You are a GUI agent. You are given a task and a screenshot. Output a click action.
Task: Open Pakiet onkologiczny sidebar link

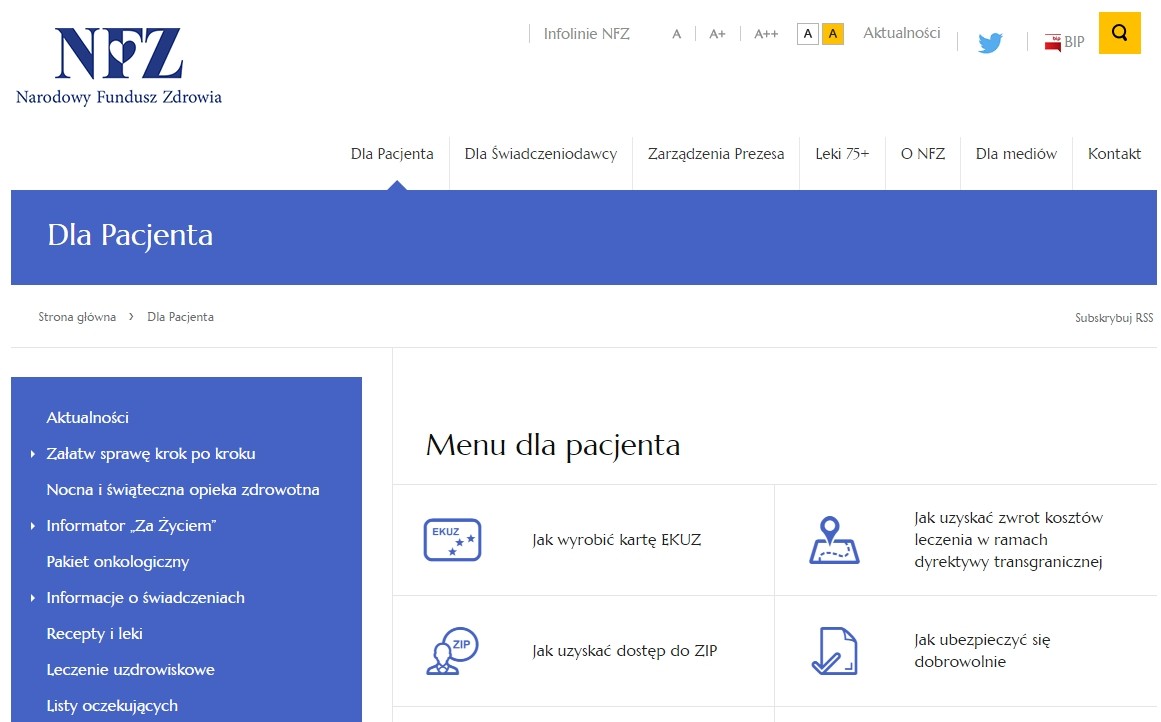pos(118,562)
